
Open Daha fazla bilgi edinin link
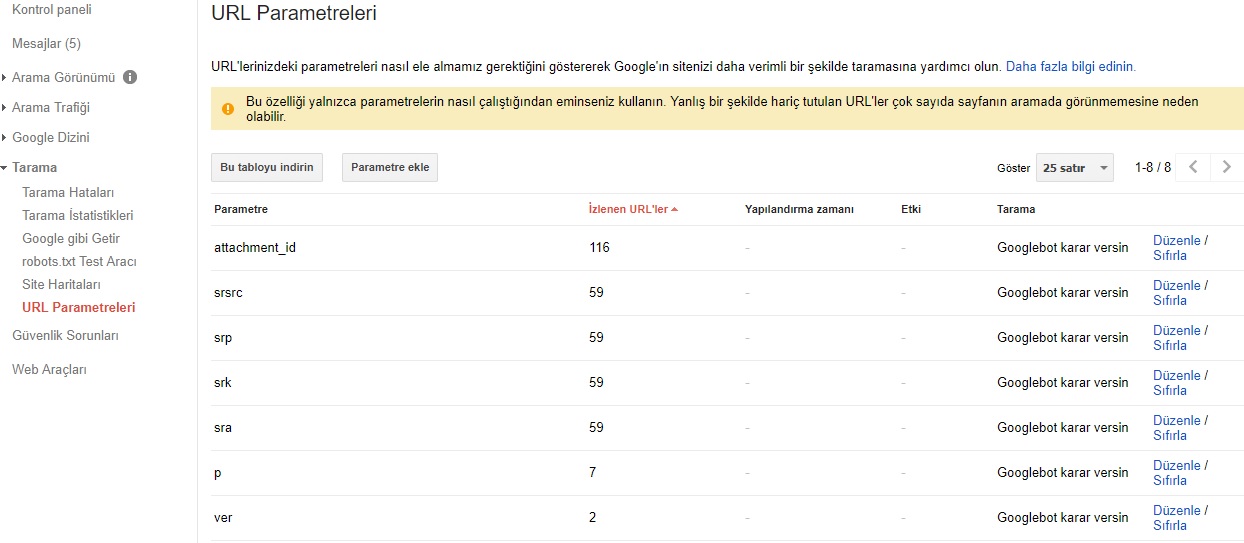click(x=1070, y=66)
